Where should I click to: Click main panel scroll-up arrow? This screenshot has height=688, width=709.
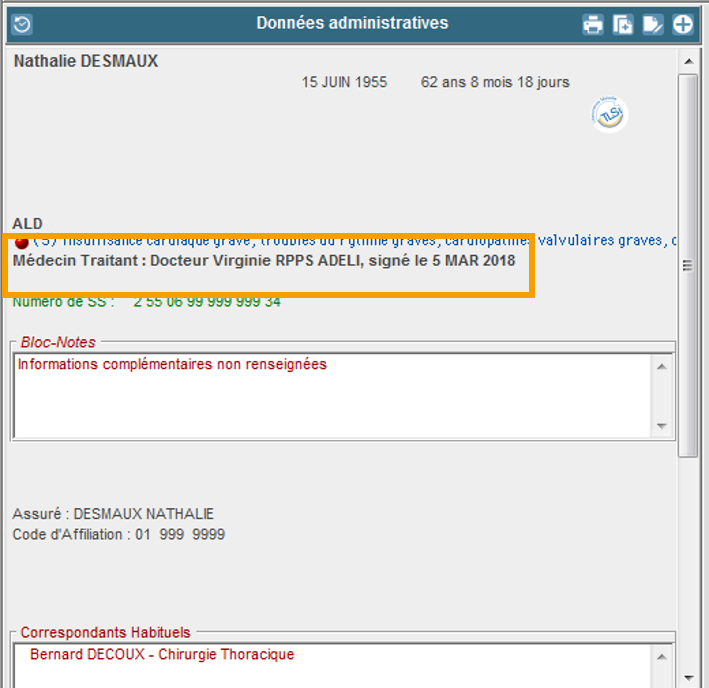pos(688,61)
